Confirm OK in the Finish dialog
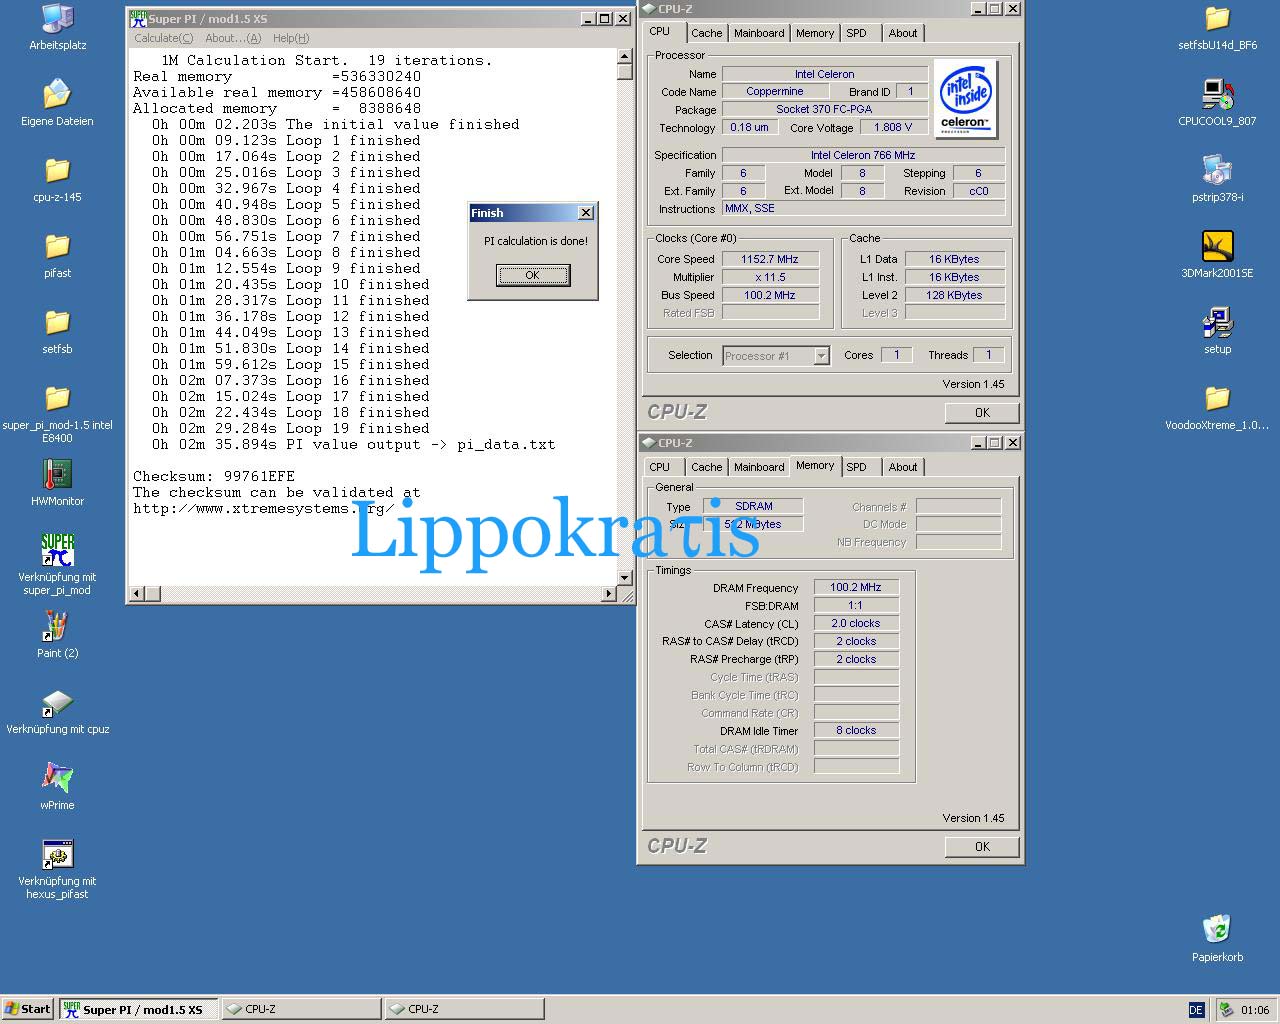Viewport: 1280px width, 1024px height. click(x=533, y=275)
